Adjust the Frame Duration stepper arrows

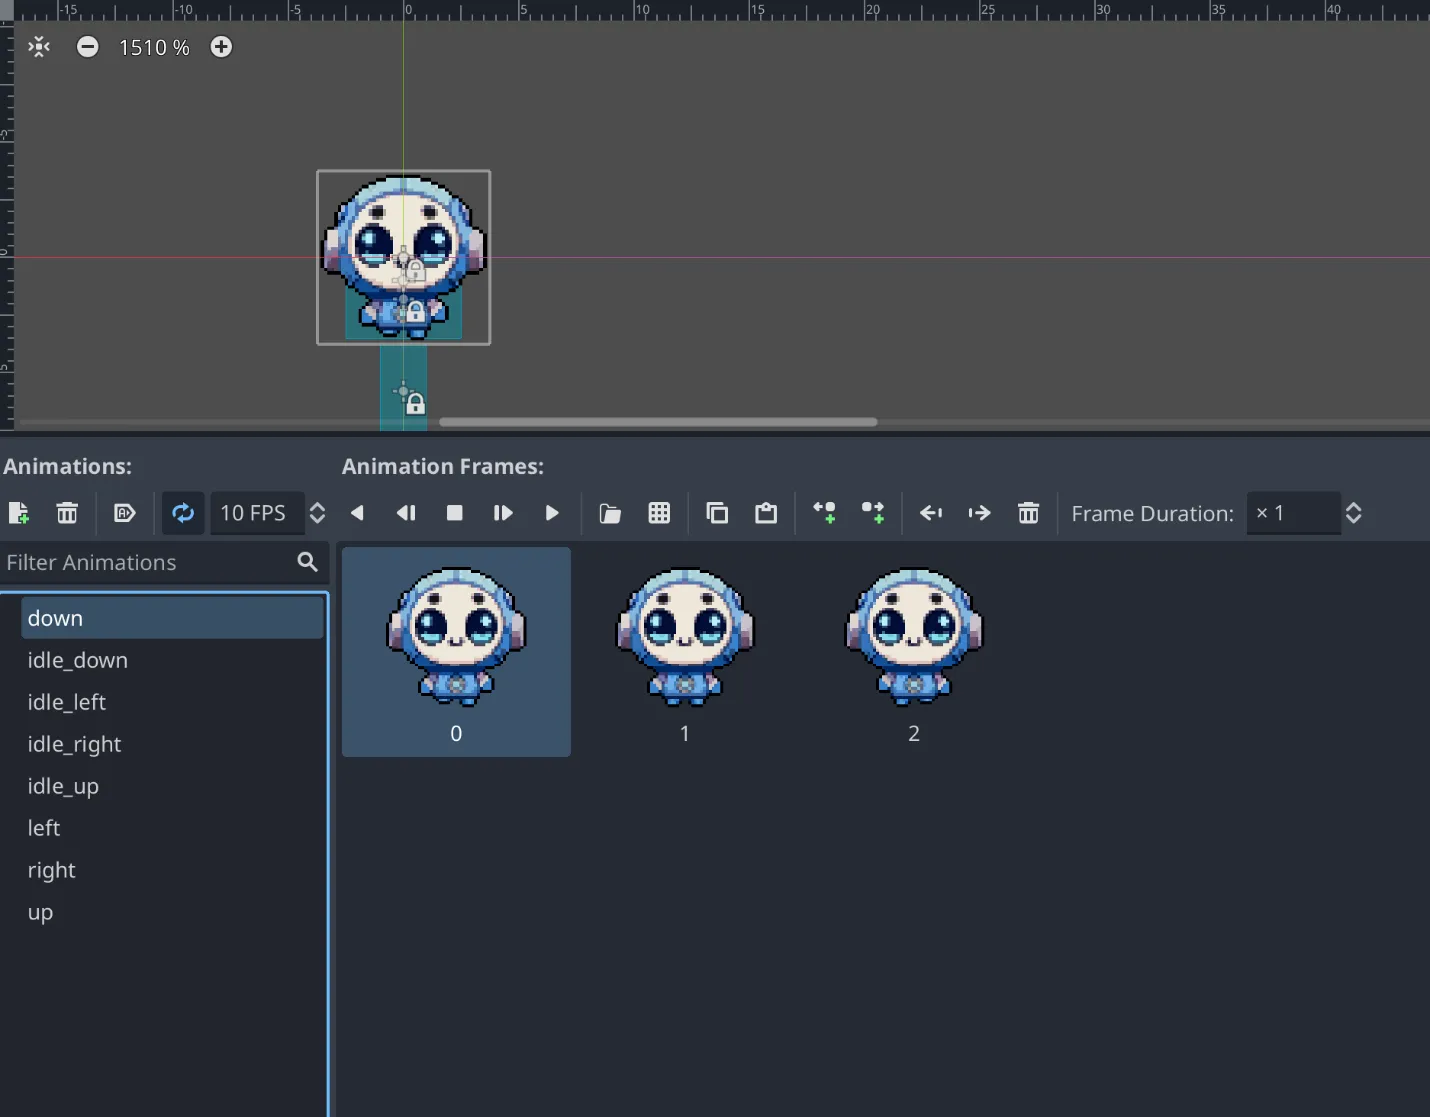pyautogui.click(x=1353, y=513)
